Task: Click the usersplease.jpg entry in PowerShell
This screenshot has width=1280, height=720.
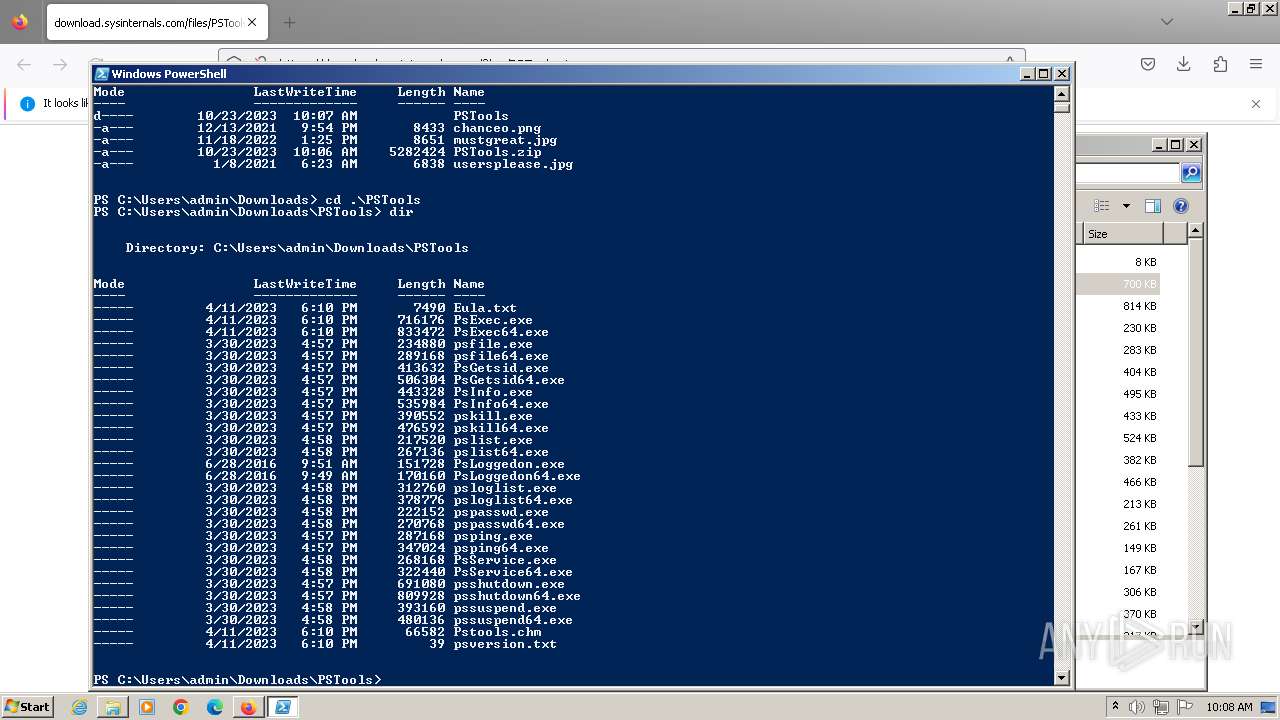Action: pos(513,164)
